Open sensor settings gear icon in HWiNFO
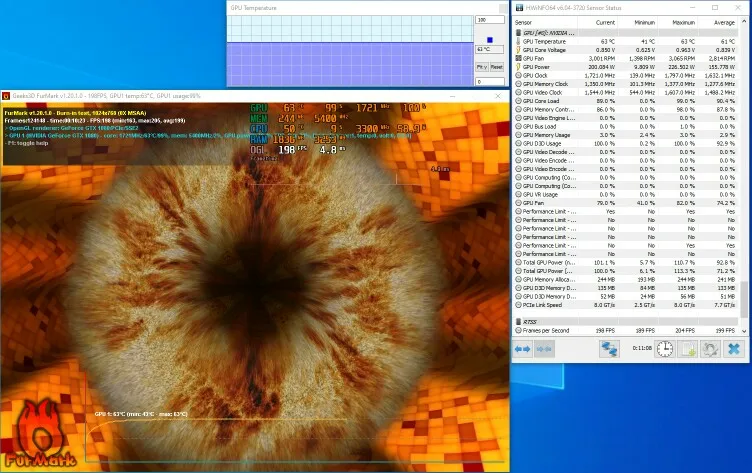The image size is (752, 473). point(710,349)
